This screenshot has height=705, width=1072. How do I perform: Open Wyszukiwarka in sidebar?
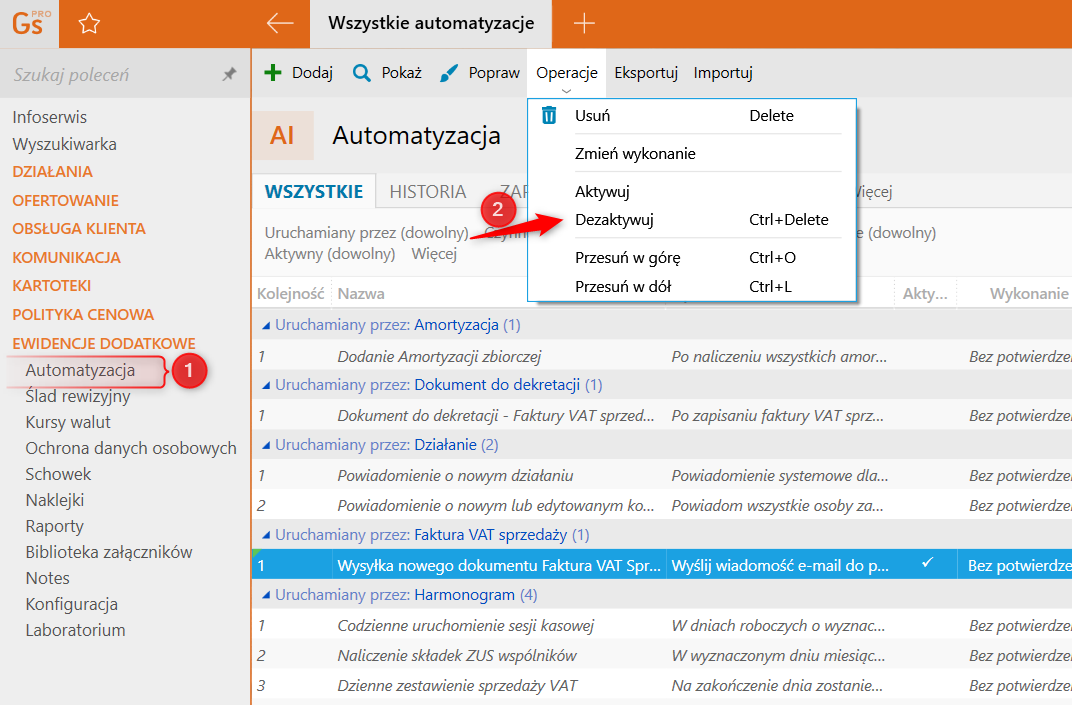click(64, 144)
